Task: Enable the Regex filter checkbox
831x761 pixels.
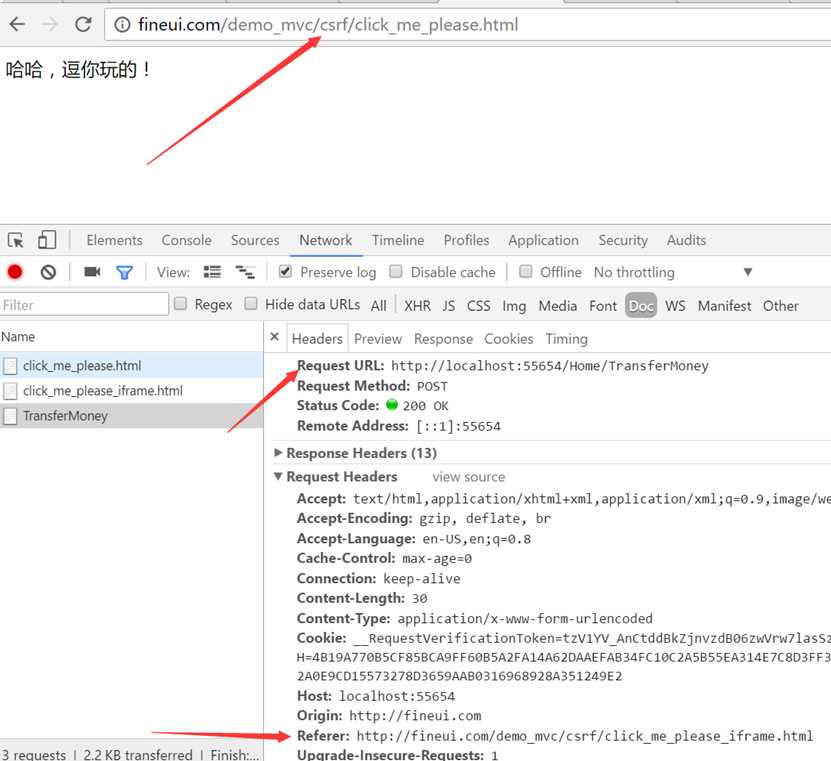Action: (x=180, y=304)
